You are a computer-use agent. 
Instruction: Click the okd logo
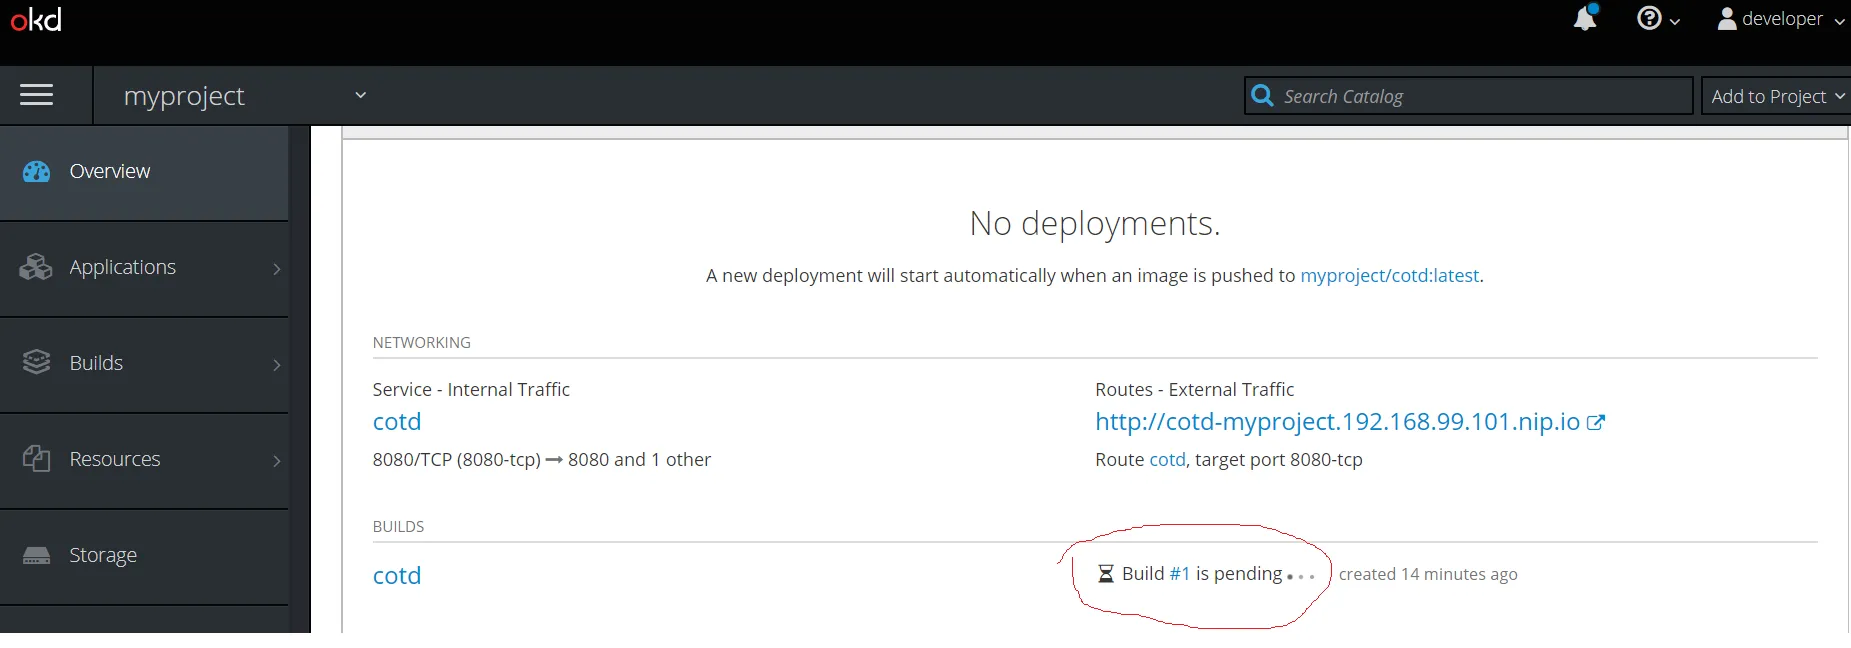(x=36, y=19)
